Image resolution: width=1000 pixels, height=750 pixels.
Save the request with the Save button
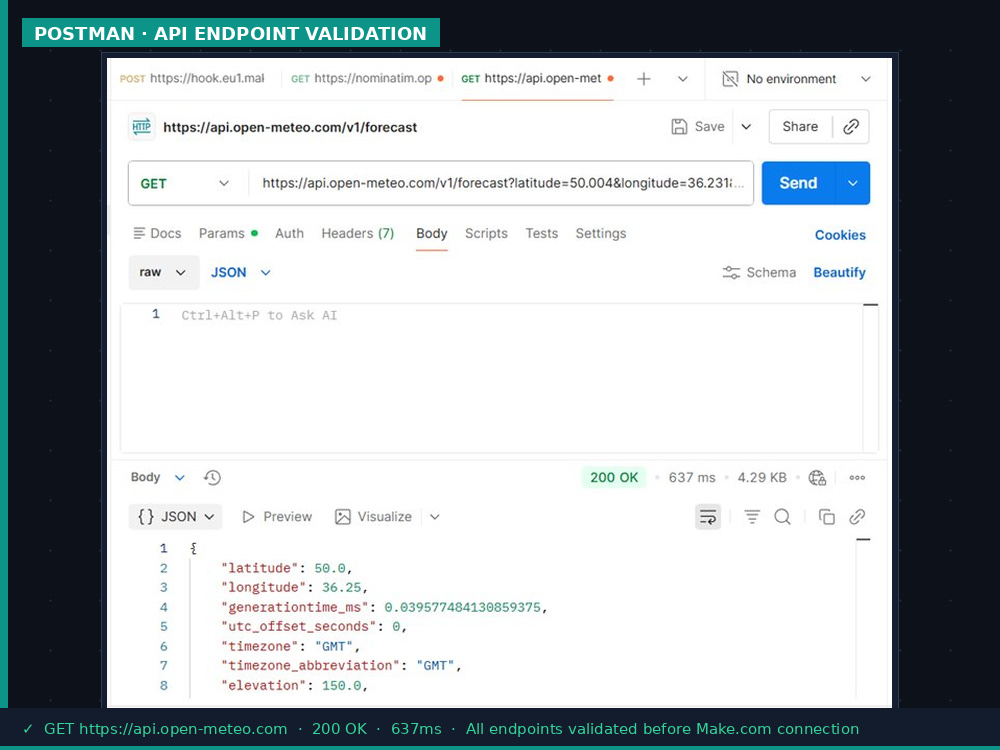click(x=698, y=126)
